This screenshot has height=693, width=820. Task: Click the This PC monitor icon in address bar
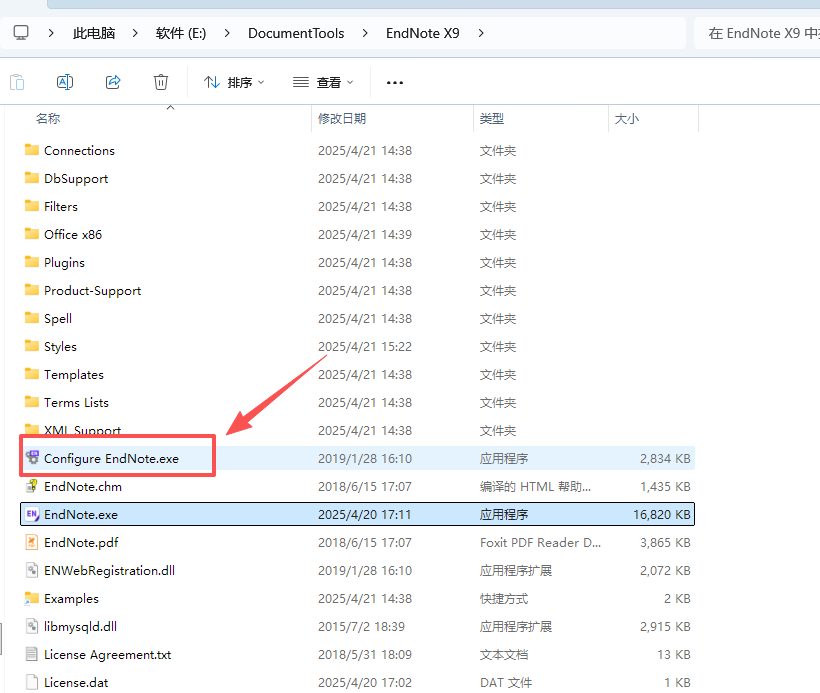coord(21,33)
